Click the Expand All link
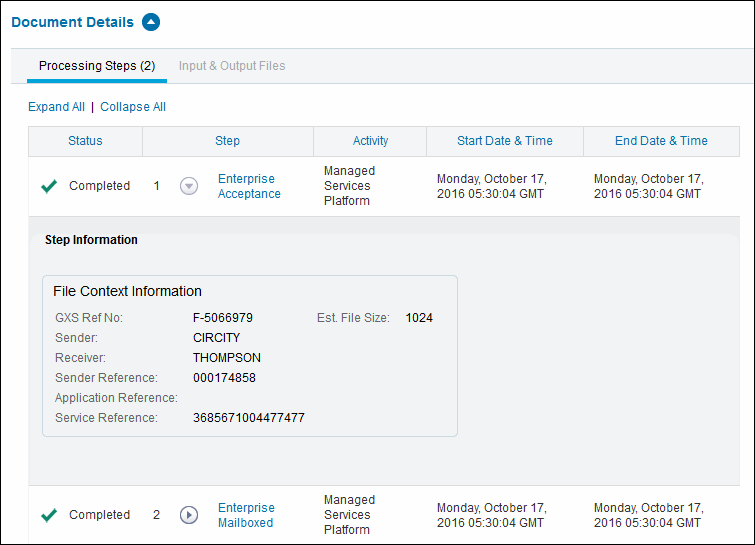The image size is (755, 545). (56, 107)
